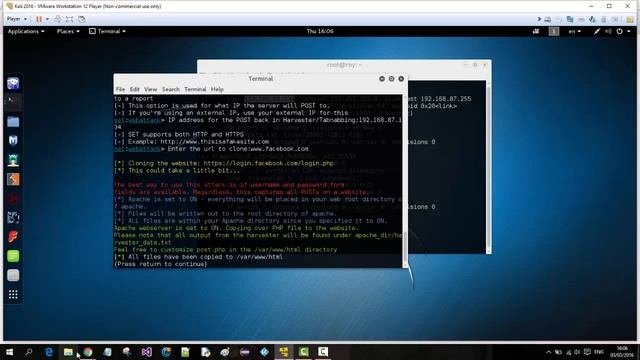
Task: Click the Thu 16:06 clock in the top bar
Action: coord(320,31)
